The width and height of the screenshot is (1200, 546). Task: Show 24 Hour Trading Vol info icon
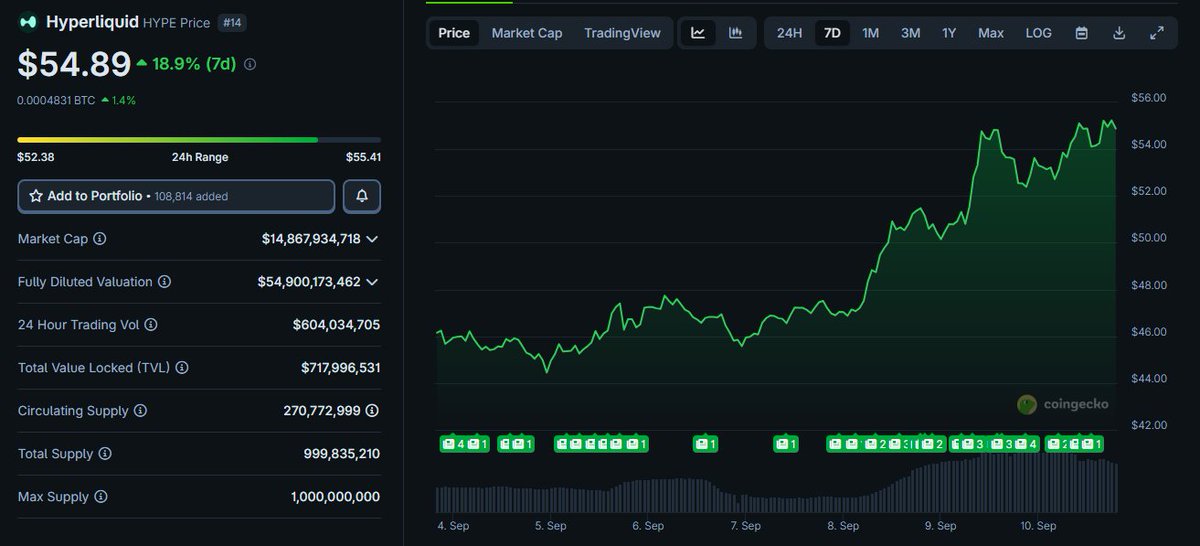coord(151,325)
